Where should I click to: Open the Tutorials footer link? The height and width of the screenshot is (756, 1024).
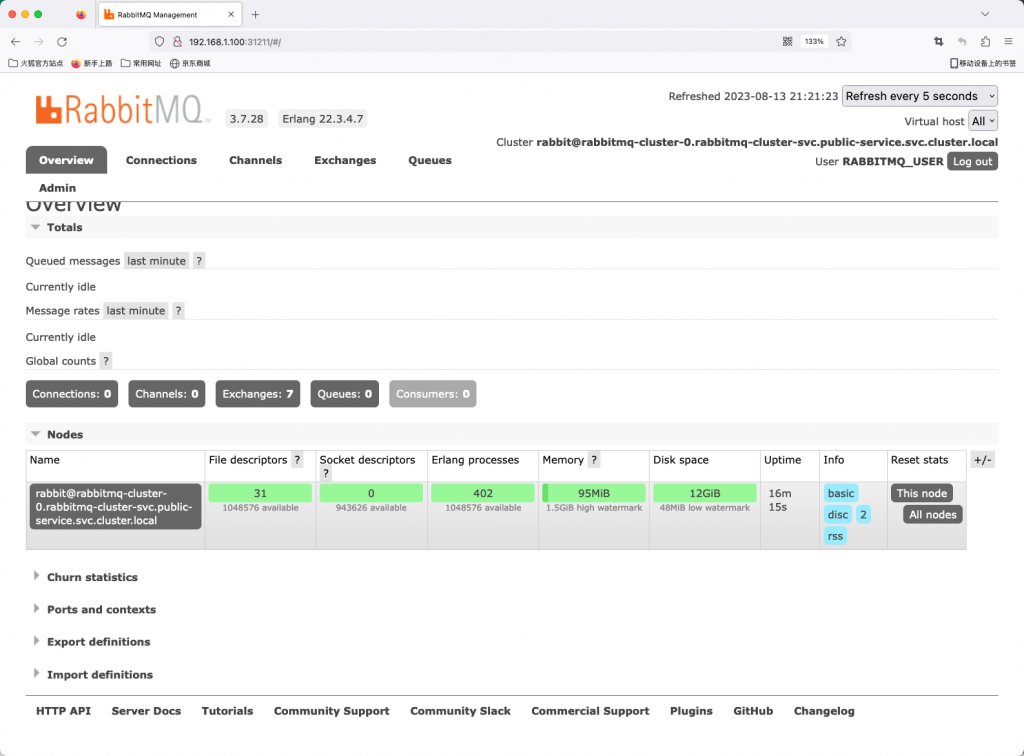tap(227, 711)
